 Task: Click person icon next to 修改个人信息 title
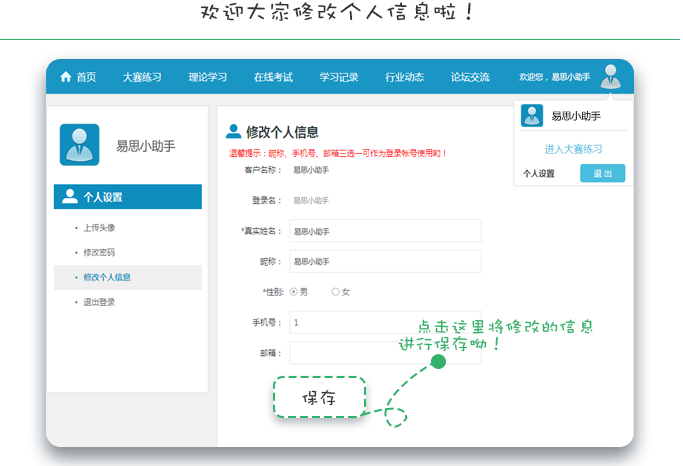(233, 131)
